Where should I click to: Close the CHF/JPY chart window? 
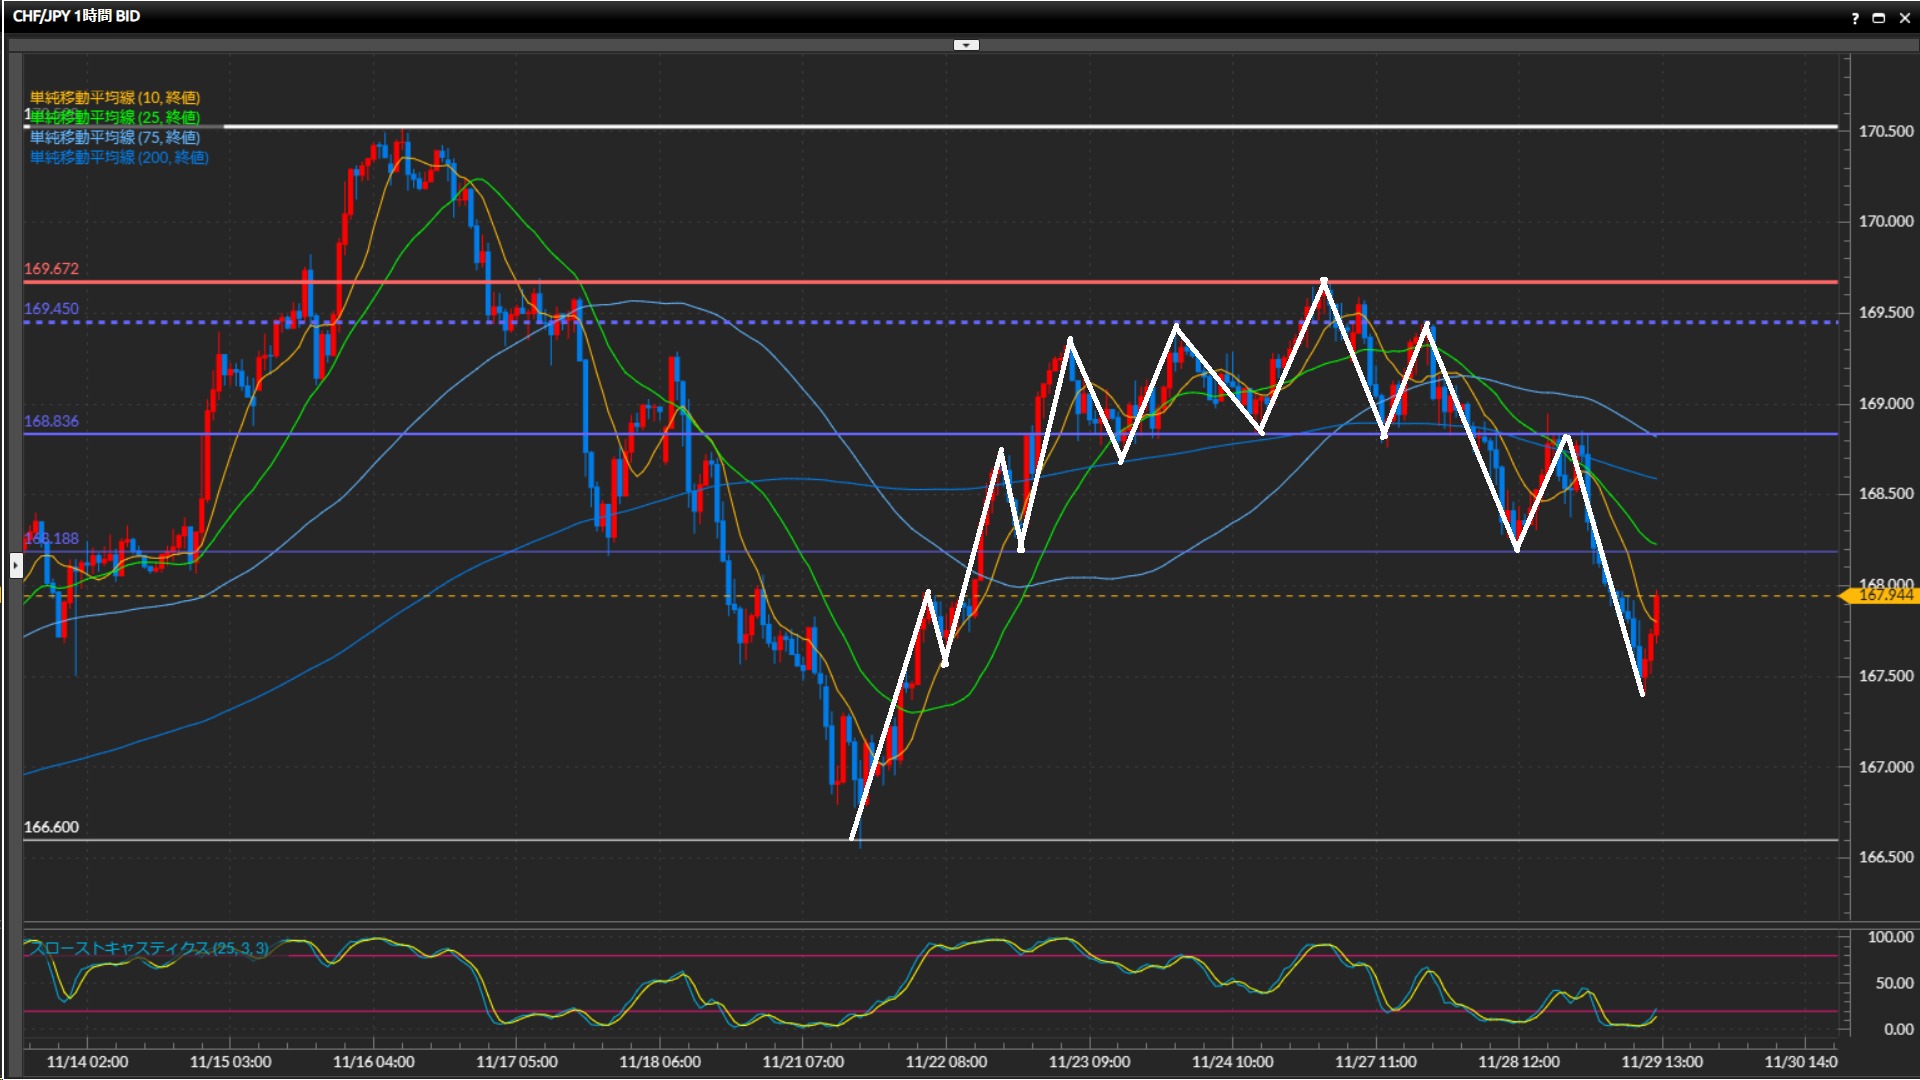(1904, 18)
